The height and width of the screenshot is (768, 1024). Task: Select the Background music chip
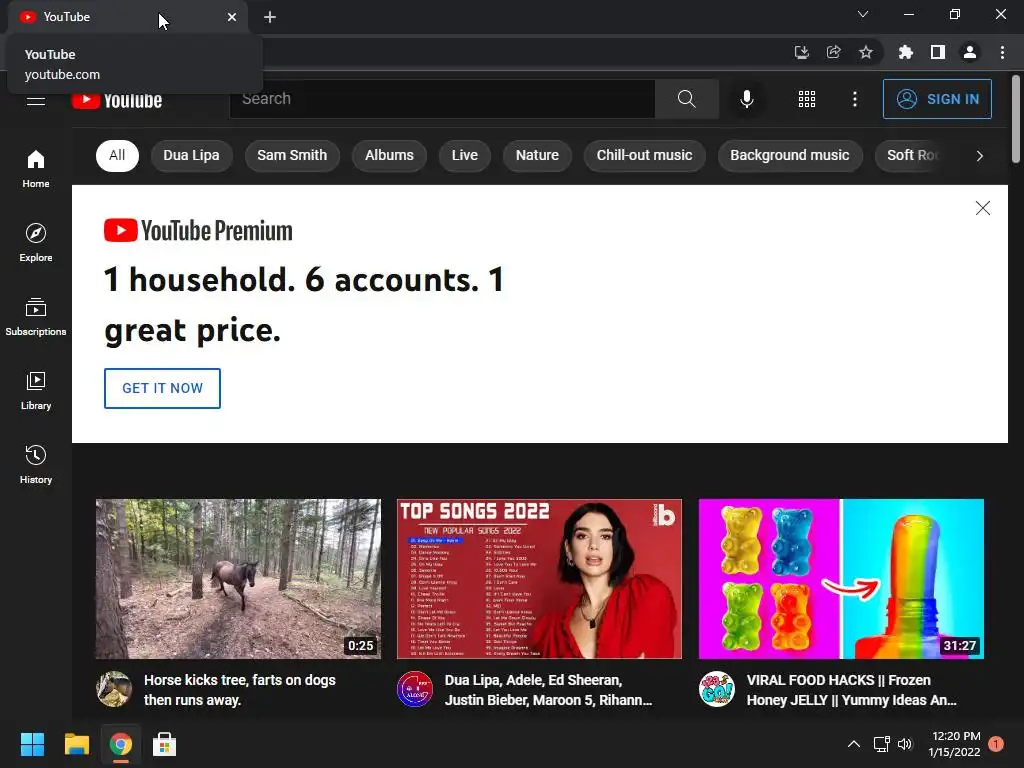pyautogui.click(x=790, y=155)
